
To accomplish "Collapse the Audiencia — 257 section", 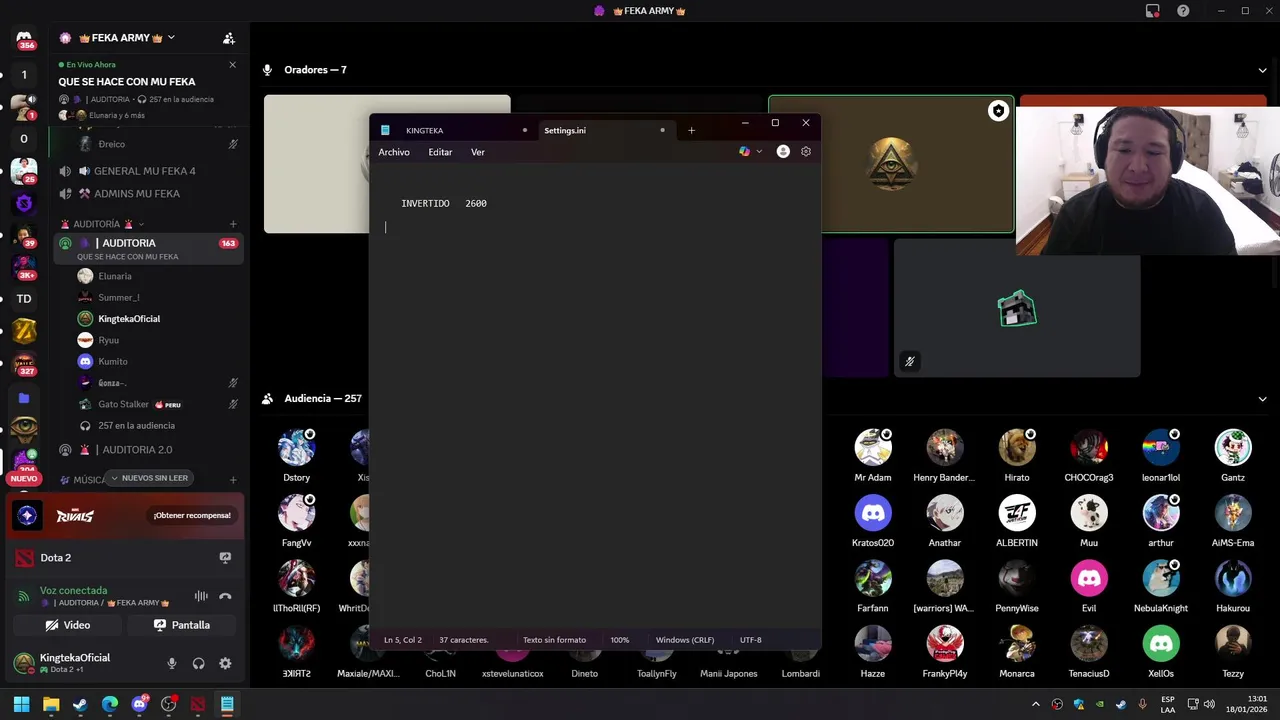I will pos(1262,399).
